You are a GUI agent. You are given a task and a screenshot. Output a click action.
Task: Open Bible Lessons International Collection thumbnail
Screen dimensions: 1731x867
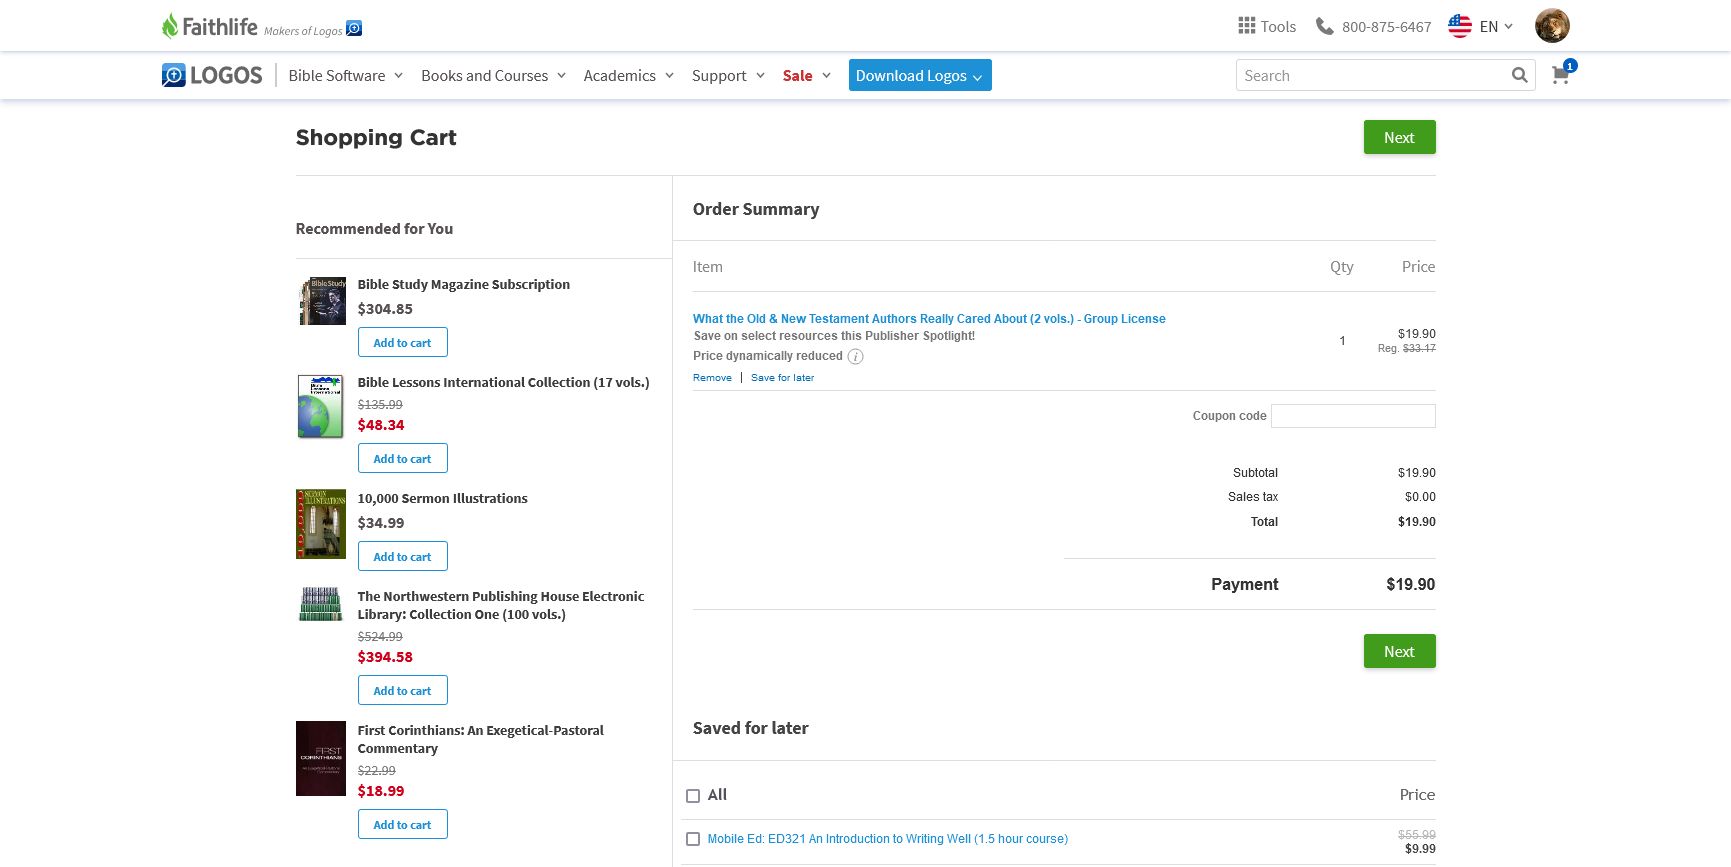point(321,406)
